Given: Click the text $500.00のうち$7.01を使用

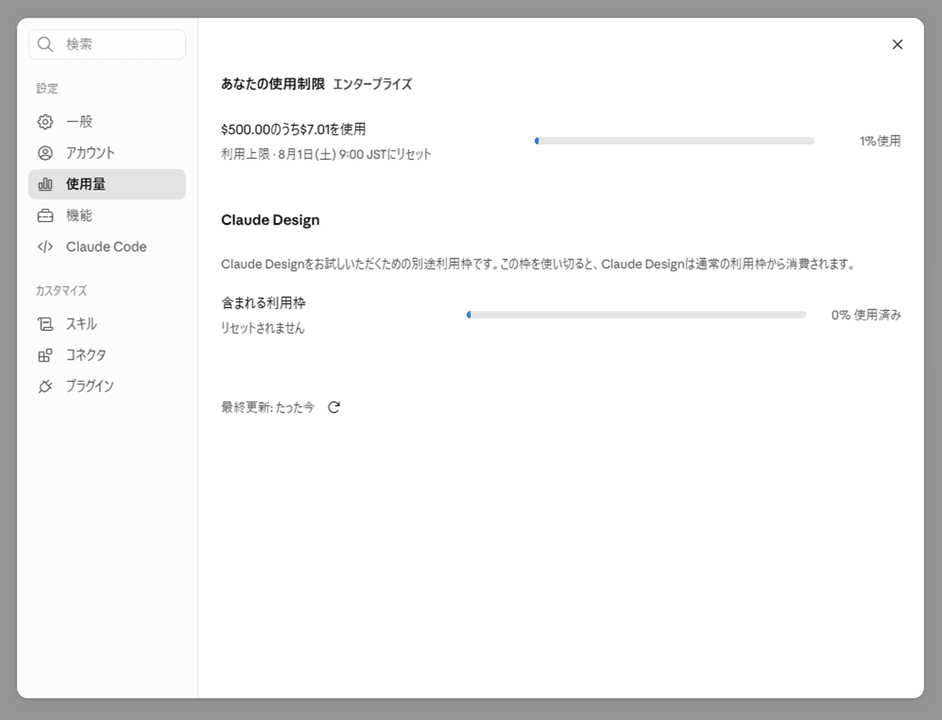Looking at the screenshot, I should [293, 129].
